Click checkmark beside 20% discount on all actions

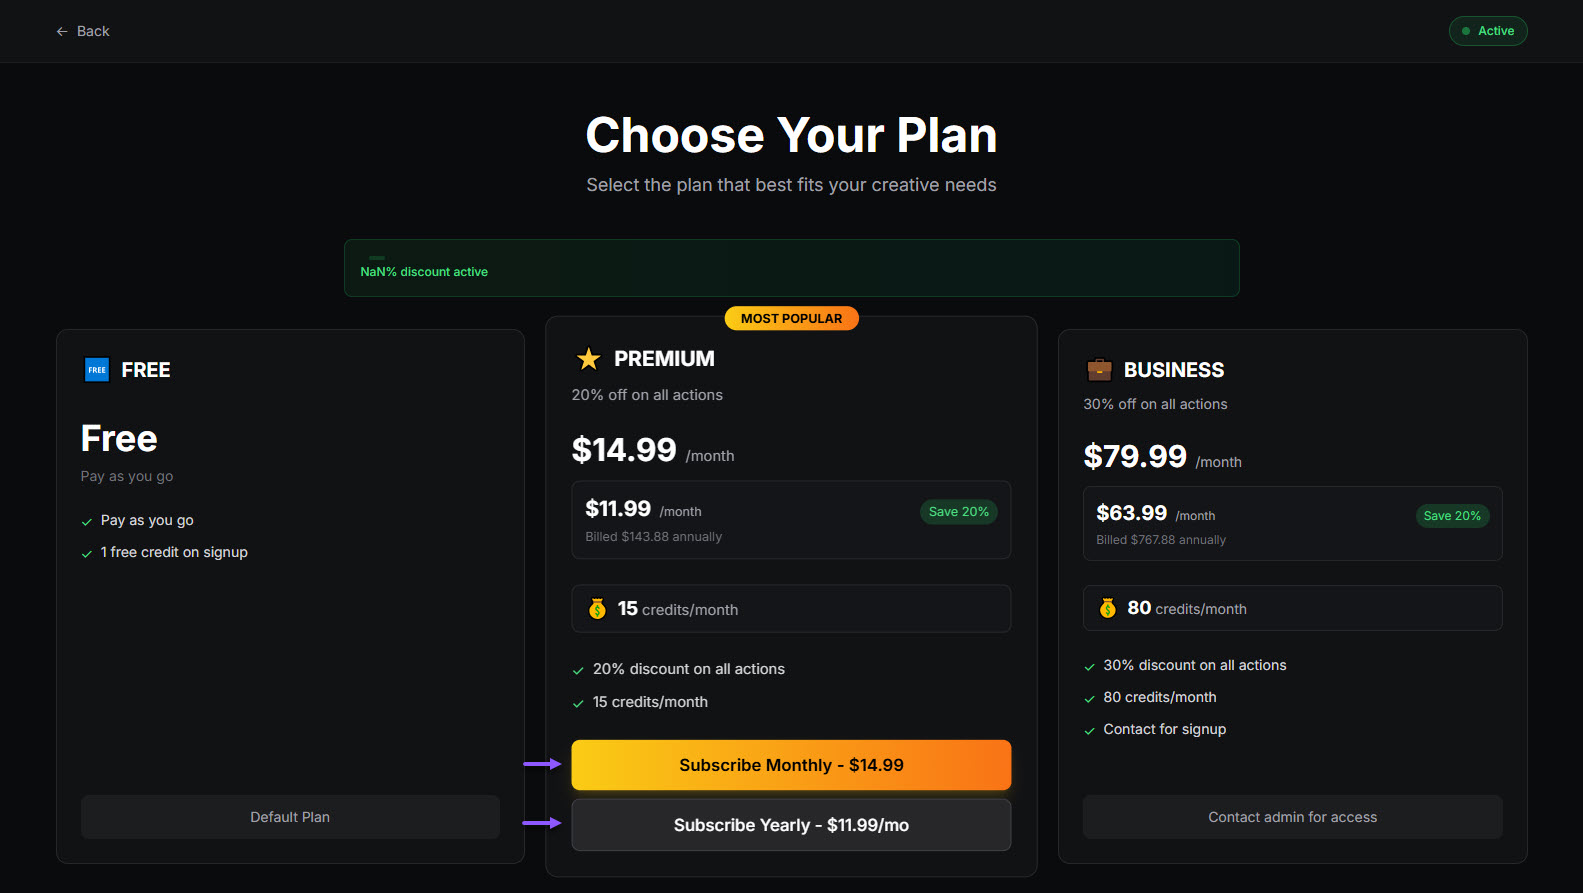pyautogui.click(x=578, y=670)
